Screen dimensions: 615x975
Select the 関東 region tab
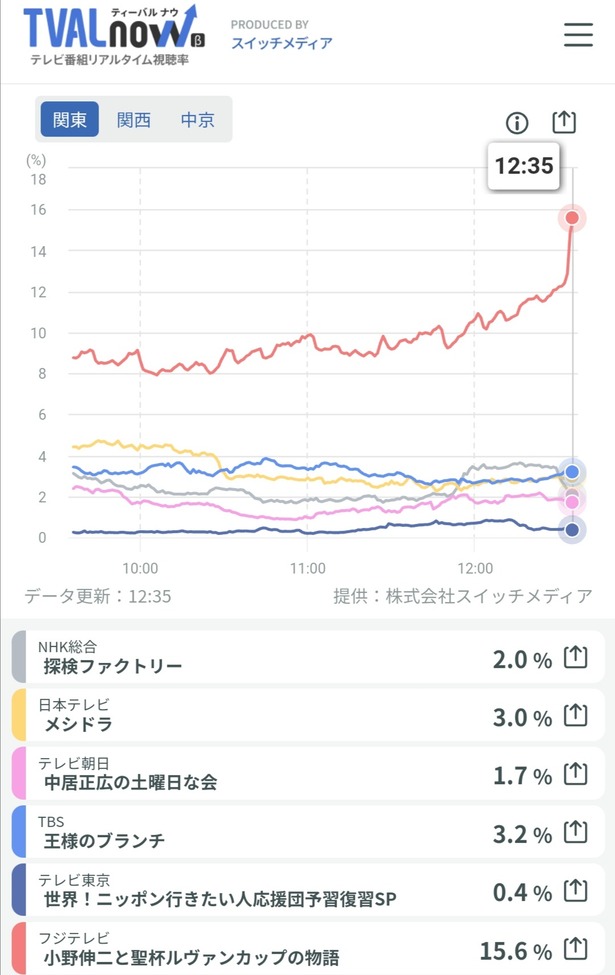tap(70, 119)
